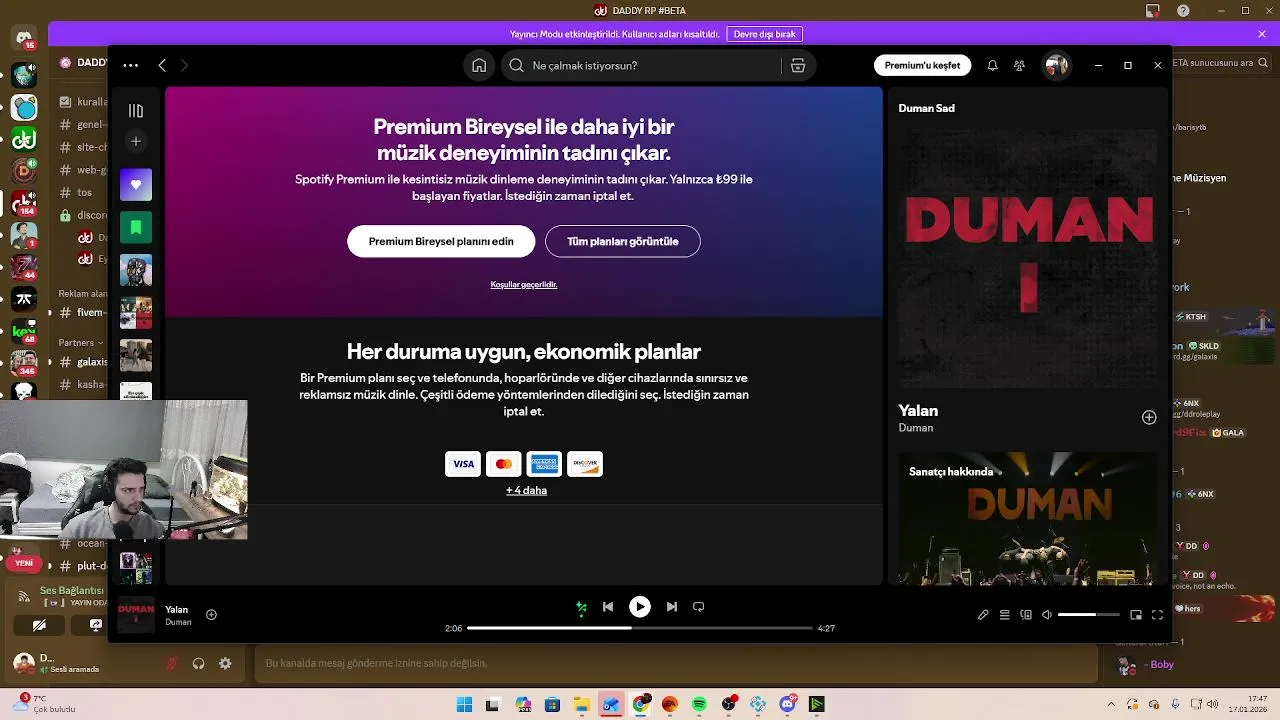Collapse the "Partners" category in Discord
Image resolution: width=1280 pixels, height=720 pixels.
click(80, 342)
